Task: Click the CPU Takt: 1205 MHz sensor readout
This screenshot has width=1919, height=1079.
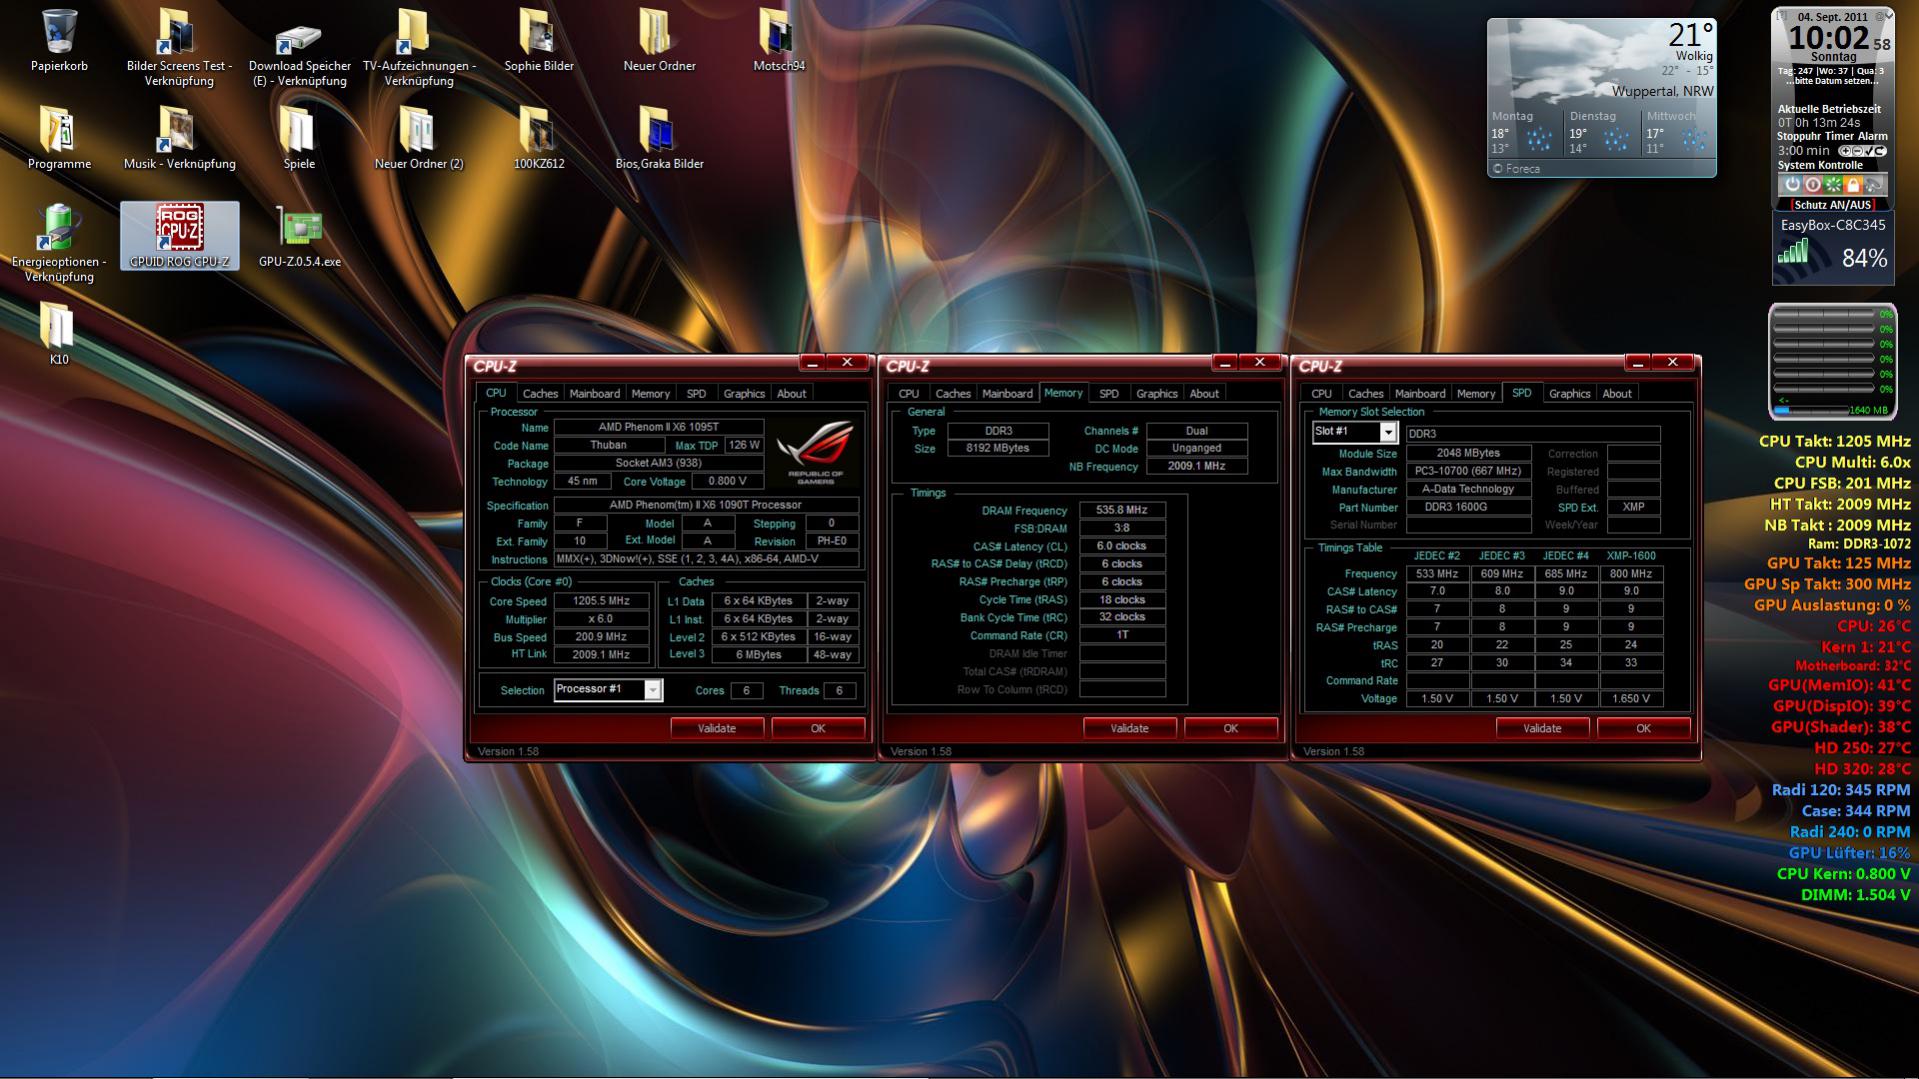Action: (1835, 441)
